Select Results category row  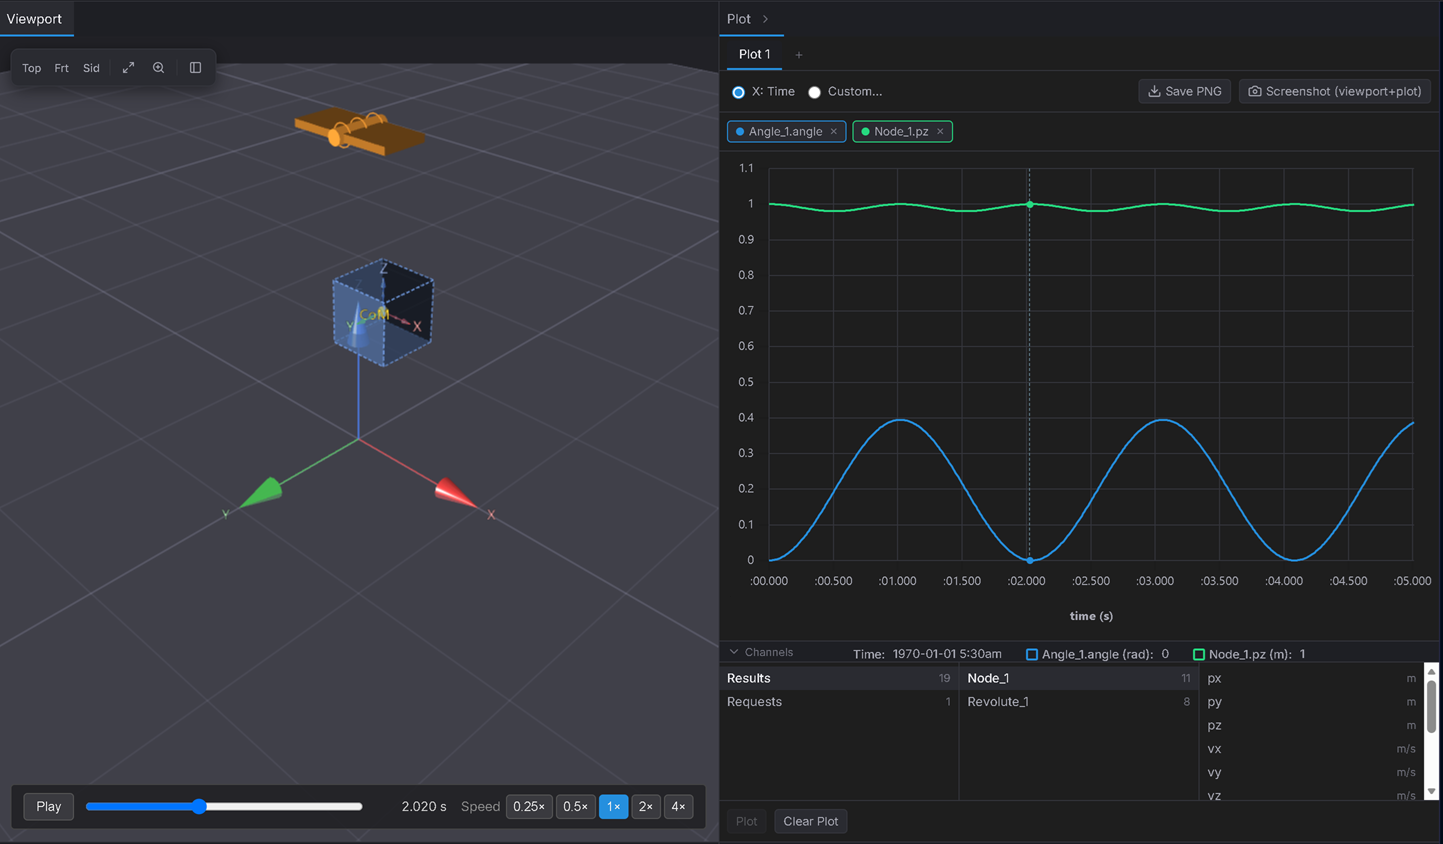(839, 678)
